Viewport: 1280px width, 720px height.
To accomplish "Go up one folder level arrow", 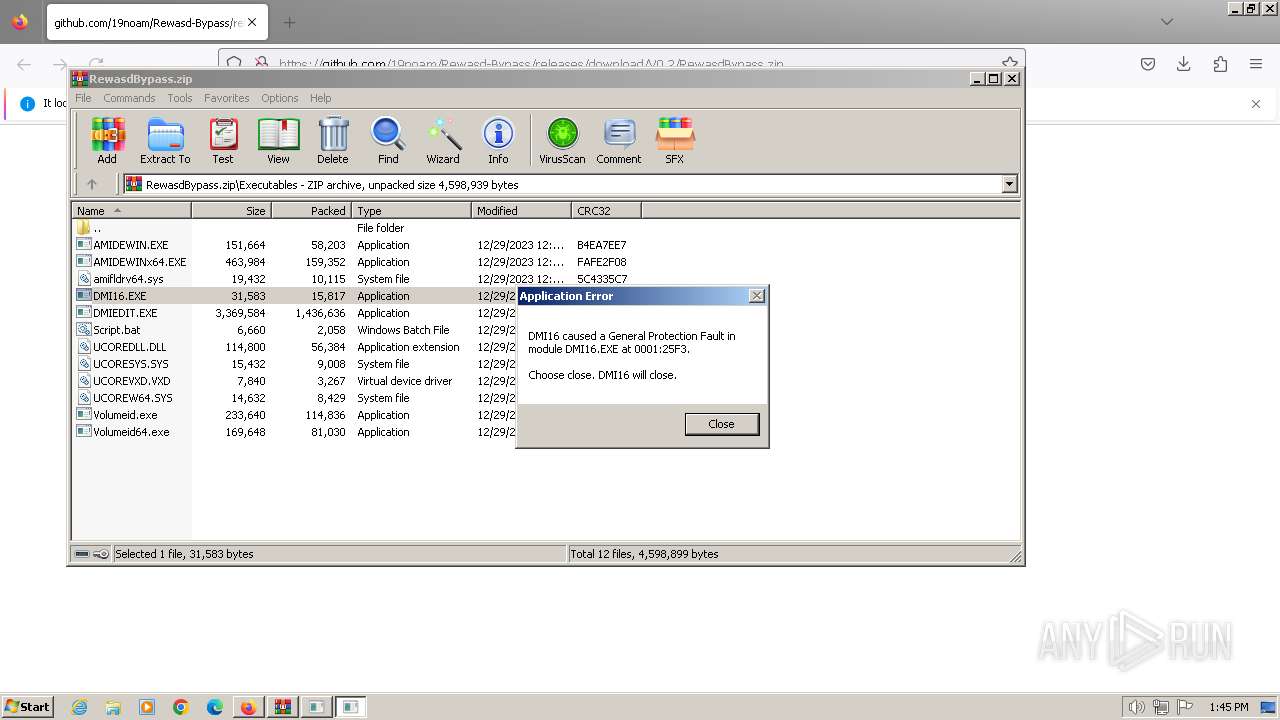I will coord(92,184).
